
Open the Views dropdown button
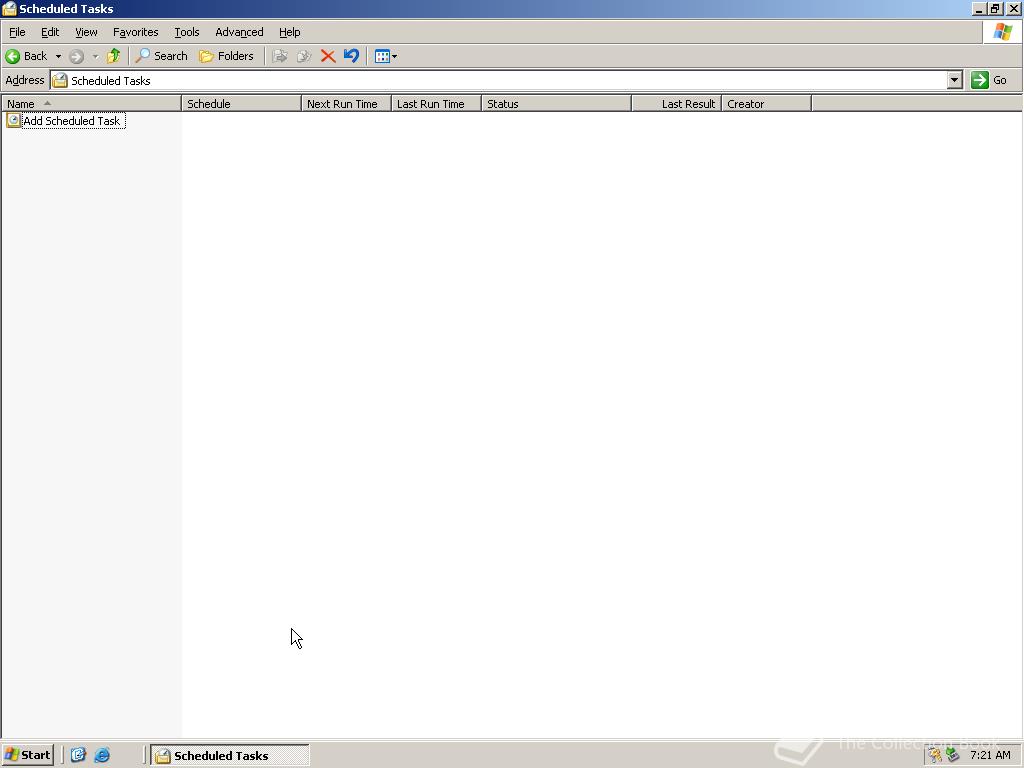coord(386,56)
